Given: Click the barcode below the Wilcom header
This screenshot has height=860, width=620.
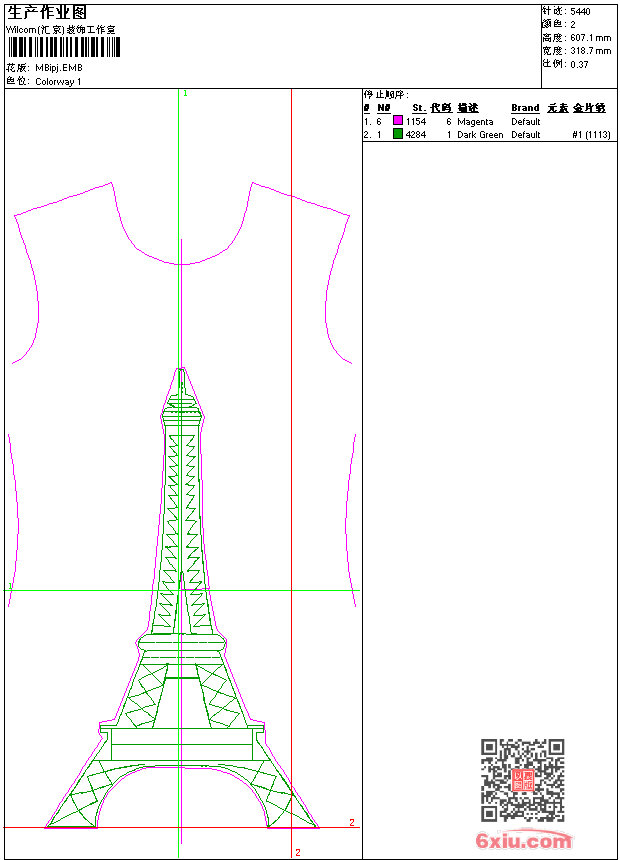Looking at the screenshot, I should coord(59,48).
